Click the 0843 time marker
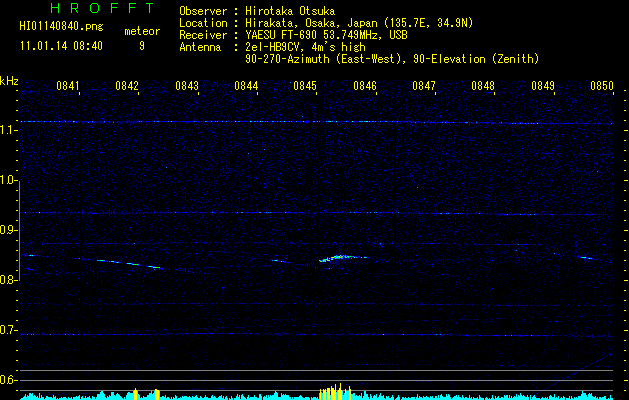This screenshot has width=629, height=400. point(187,86)
